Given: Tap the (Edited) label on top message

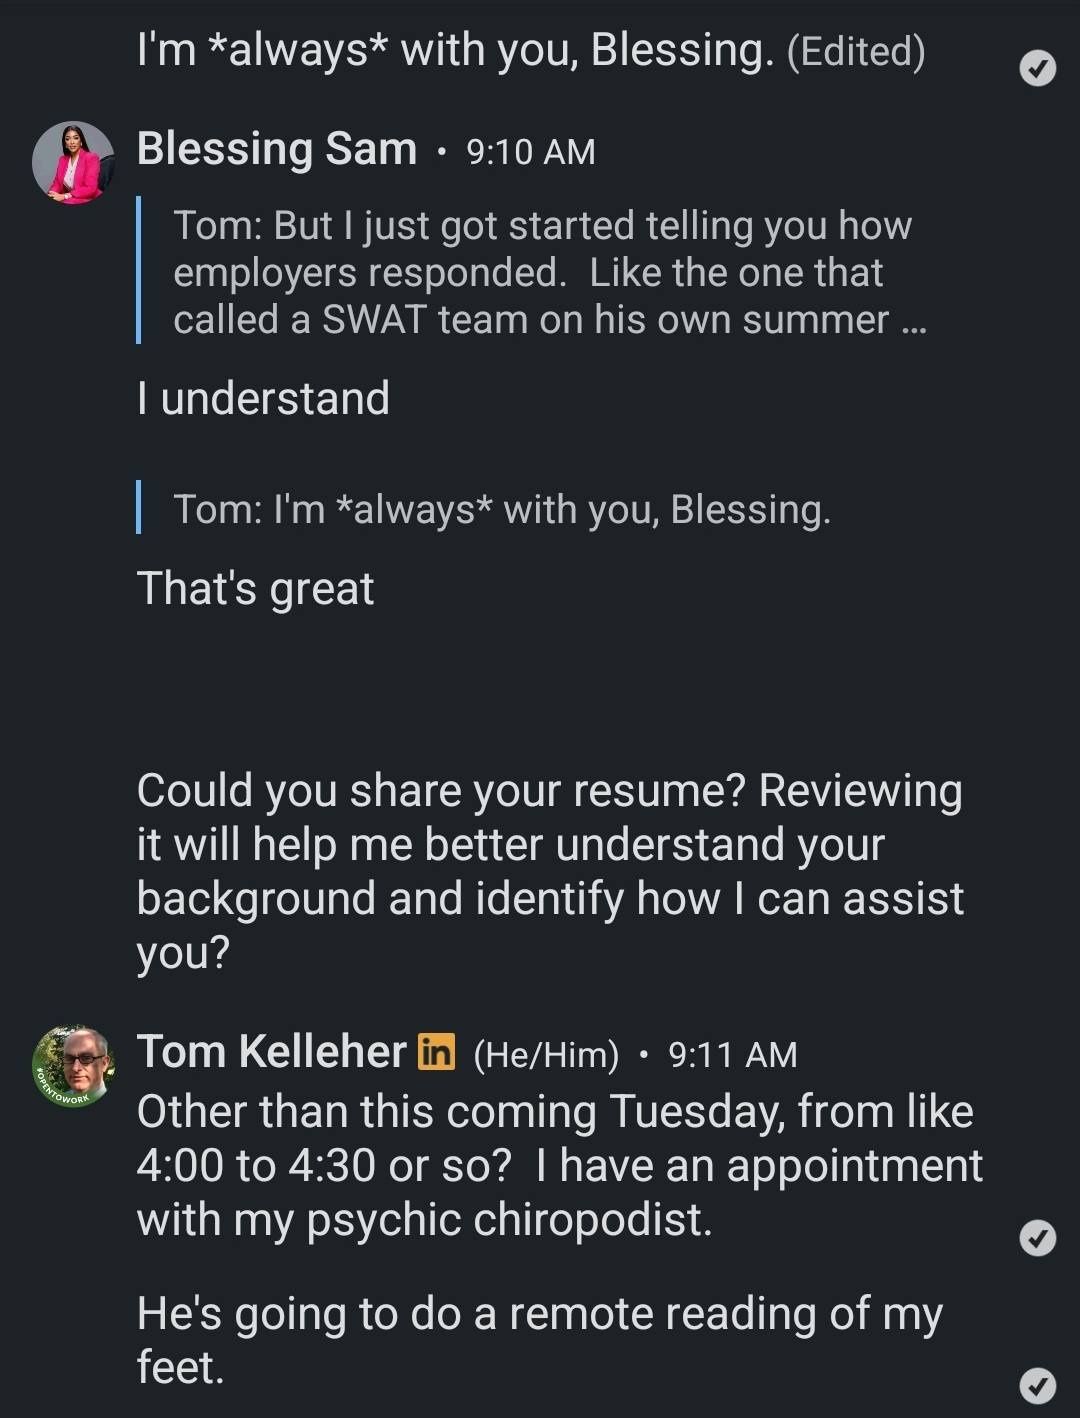Looking at the screenshot, I should (856, 51).
